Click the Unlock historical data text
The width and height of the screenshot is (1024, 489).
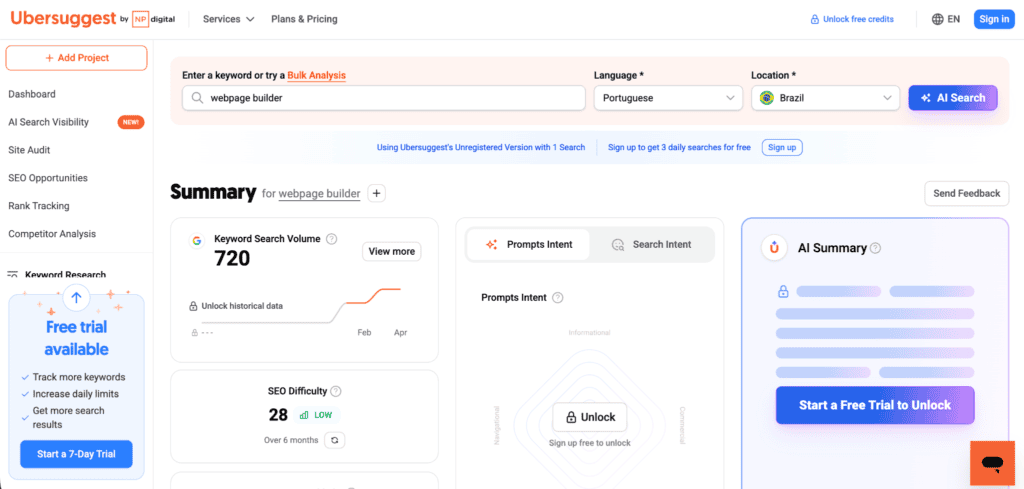click(x=242, y=306)
